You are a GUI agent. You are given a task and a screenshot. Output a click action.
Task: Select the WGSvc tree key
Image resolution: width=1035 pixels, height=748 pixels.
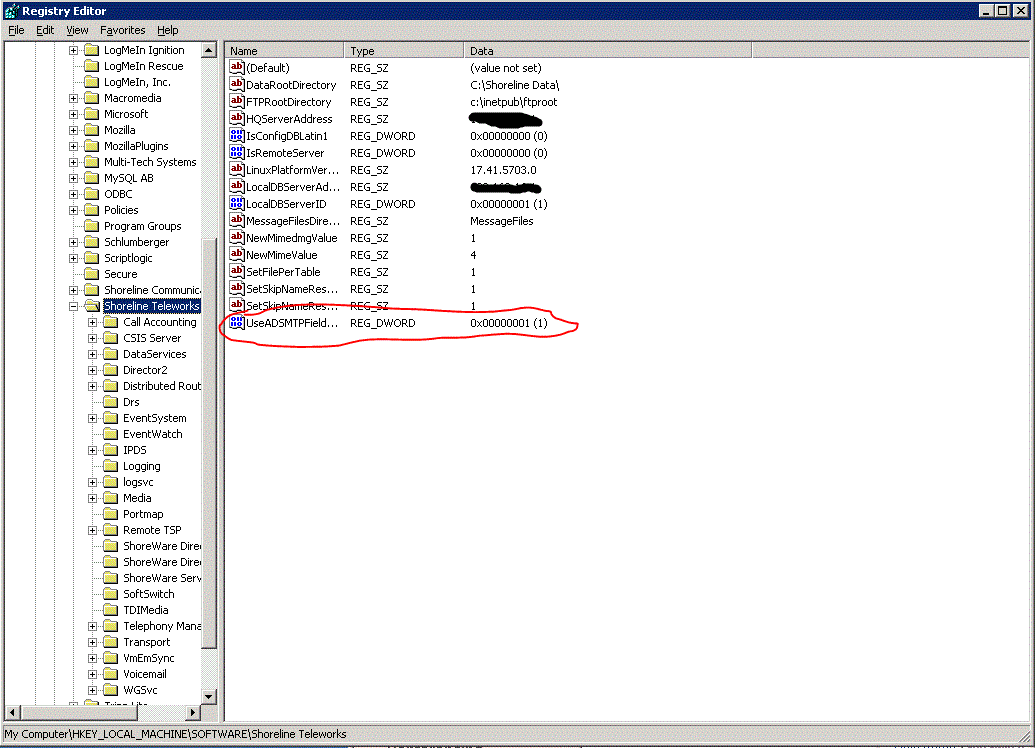[x=140, y=690]
